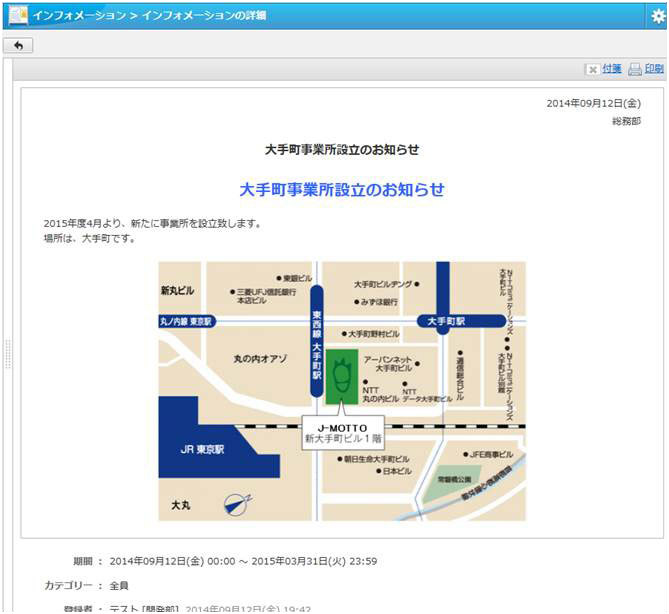Click the green building icon on map
Image resolution: width=669 pixels, height=614 pixels.
(341, 376)
